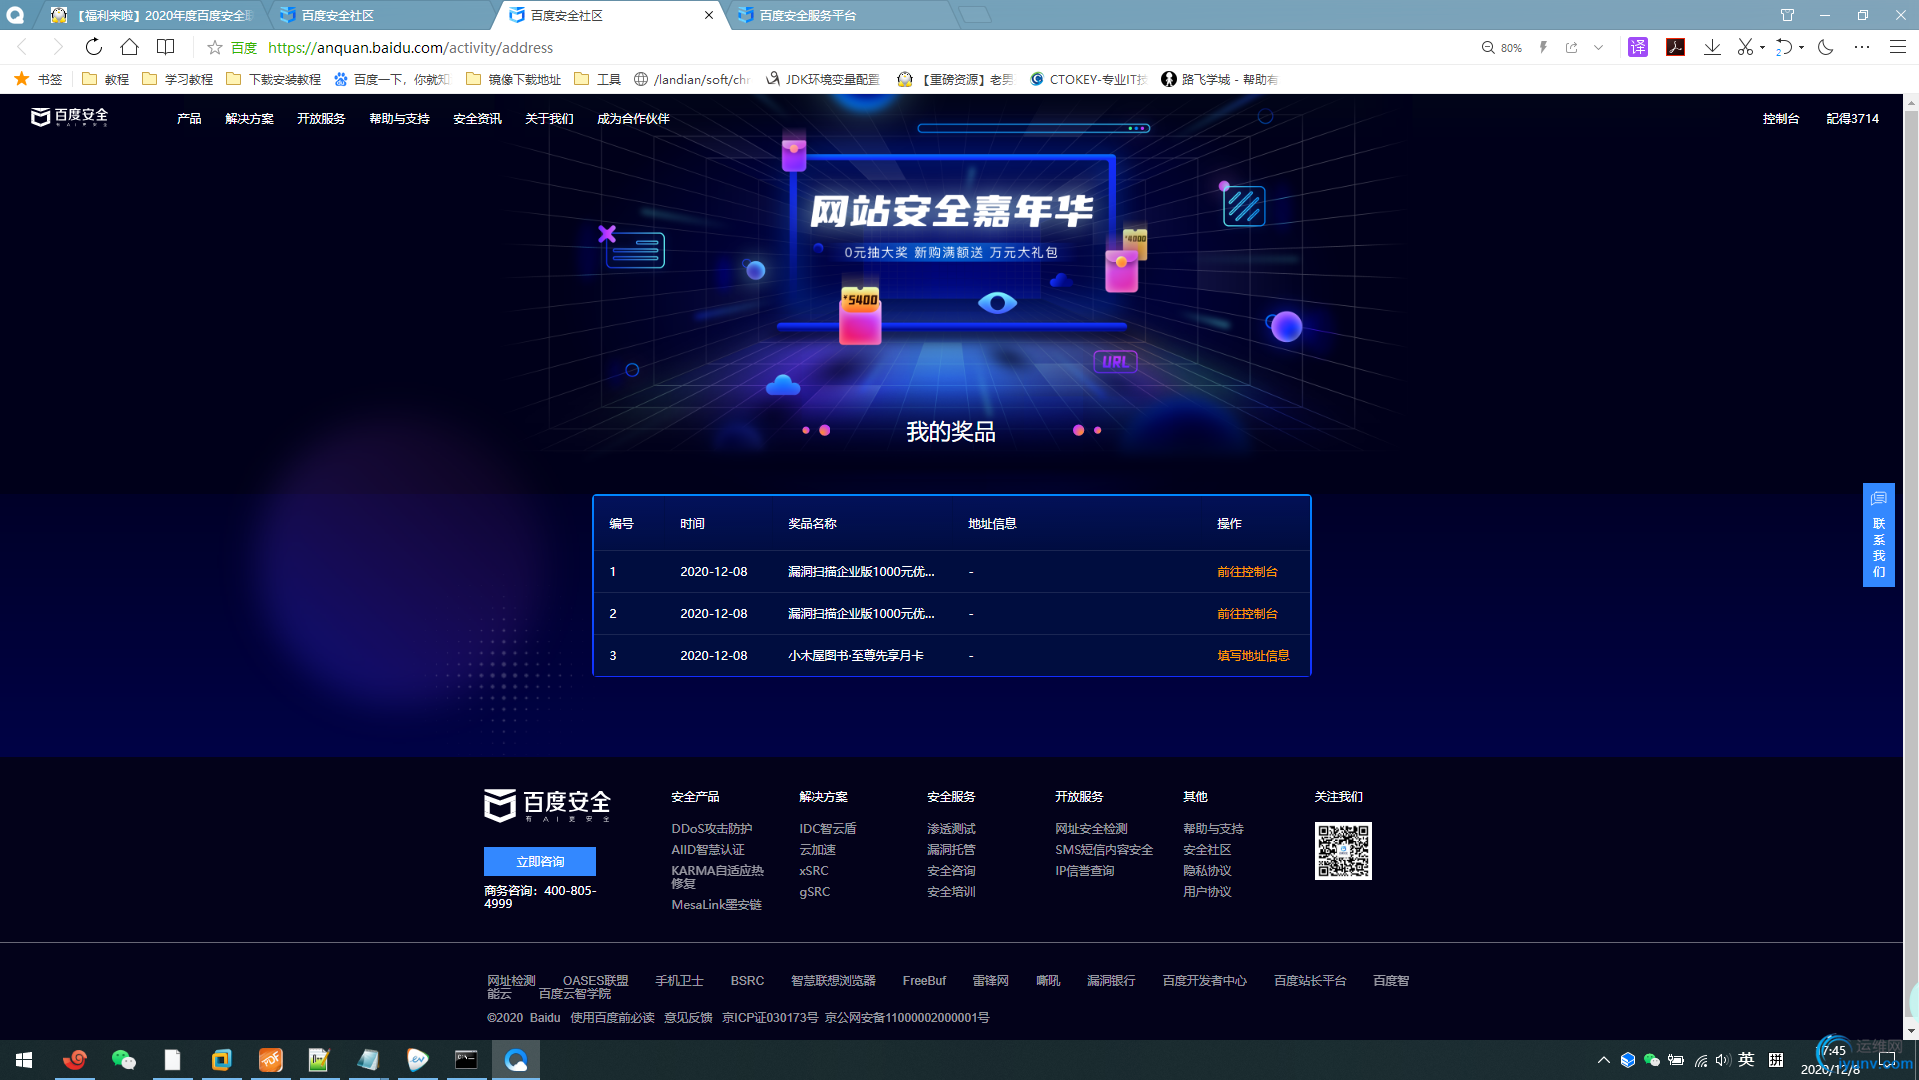Click the 关注我们 QR code image
The width and height of the screenshot is (1919, 1080).
(1343, 851)
